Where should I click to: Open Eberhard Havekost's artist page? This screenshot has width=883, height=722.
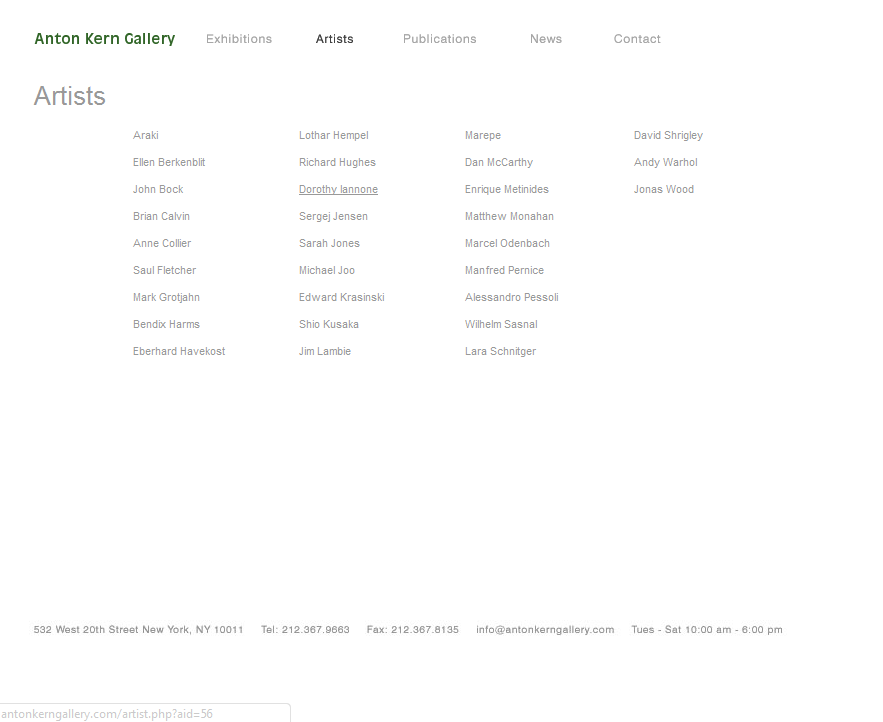[179, 352]
